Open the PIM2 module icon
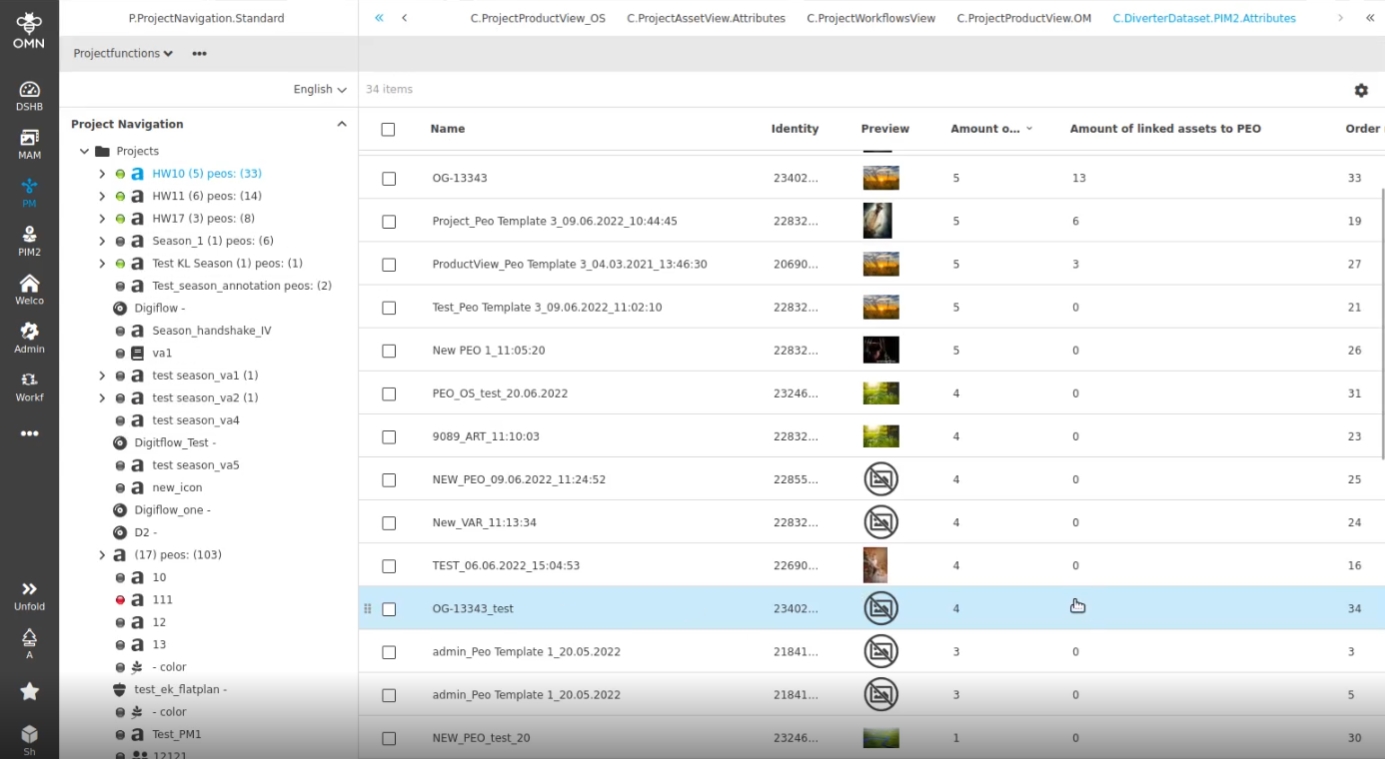This screenshot has height=759, width=1385. 29,241
